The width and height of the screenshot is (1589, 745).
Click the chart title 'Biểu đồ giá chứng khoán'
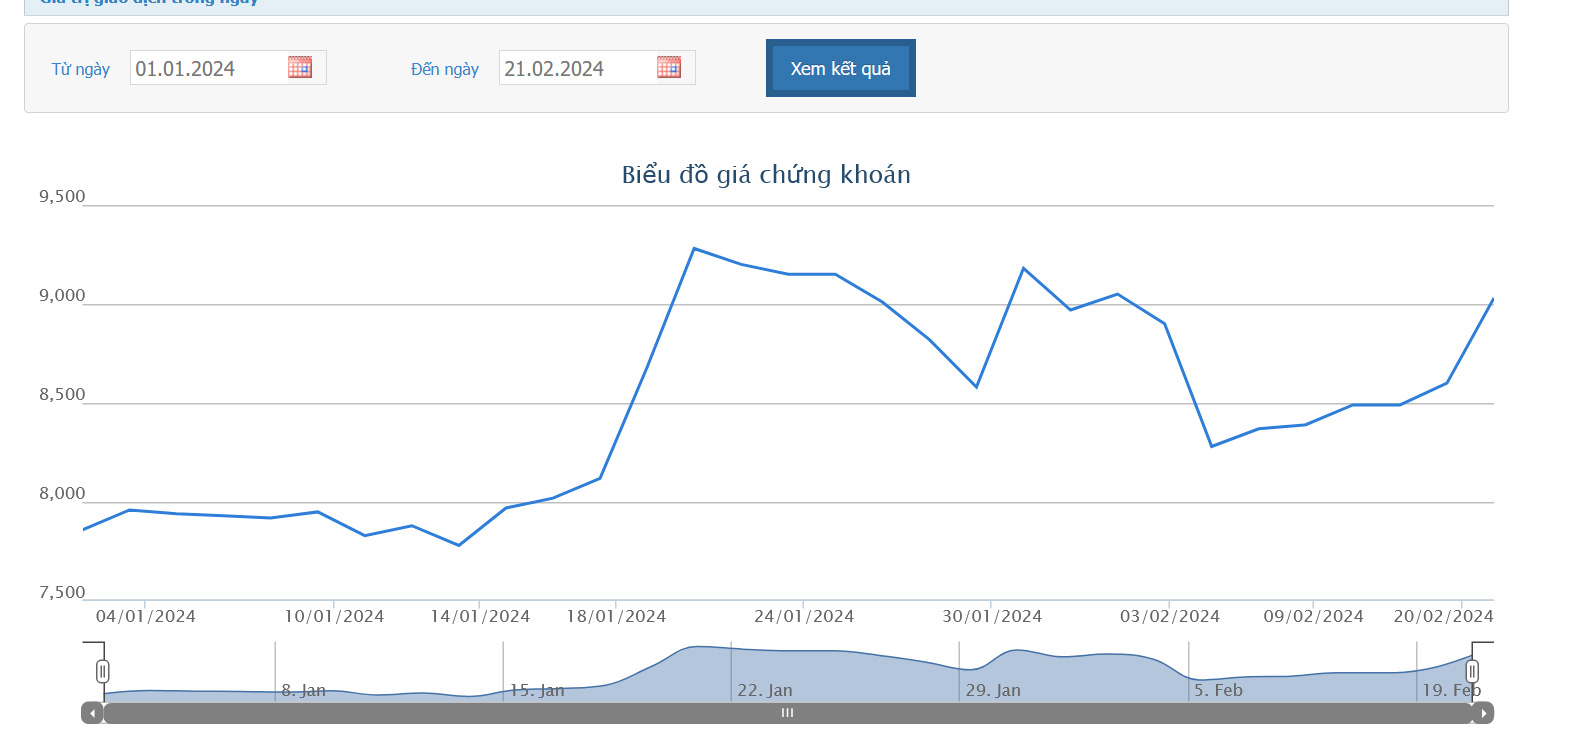(x=766, y=175)
